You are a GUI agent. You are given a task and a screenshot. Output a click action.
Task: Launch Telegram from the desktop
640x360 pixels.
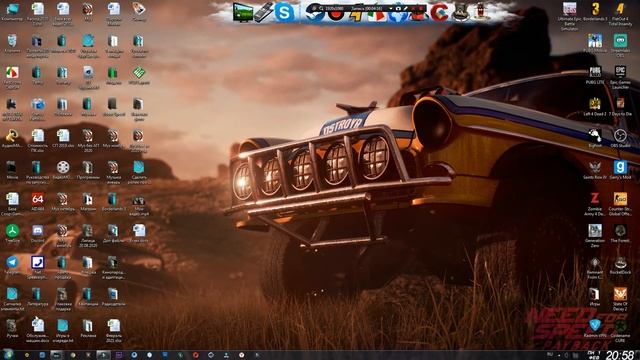point(12,265)
